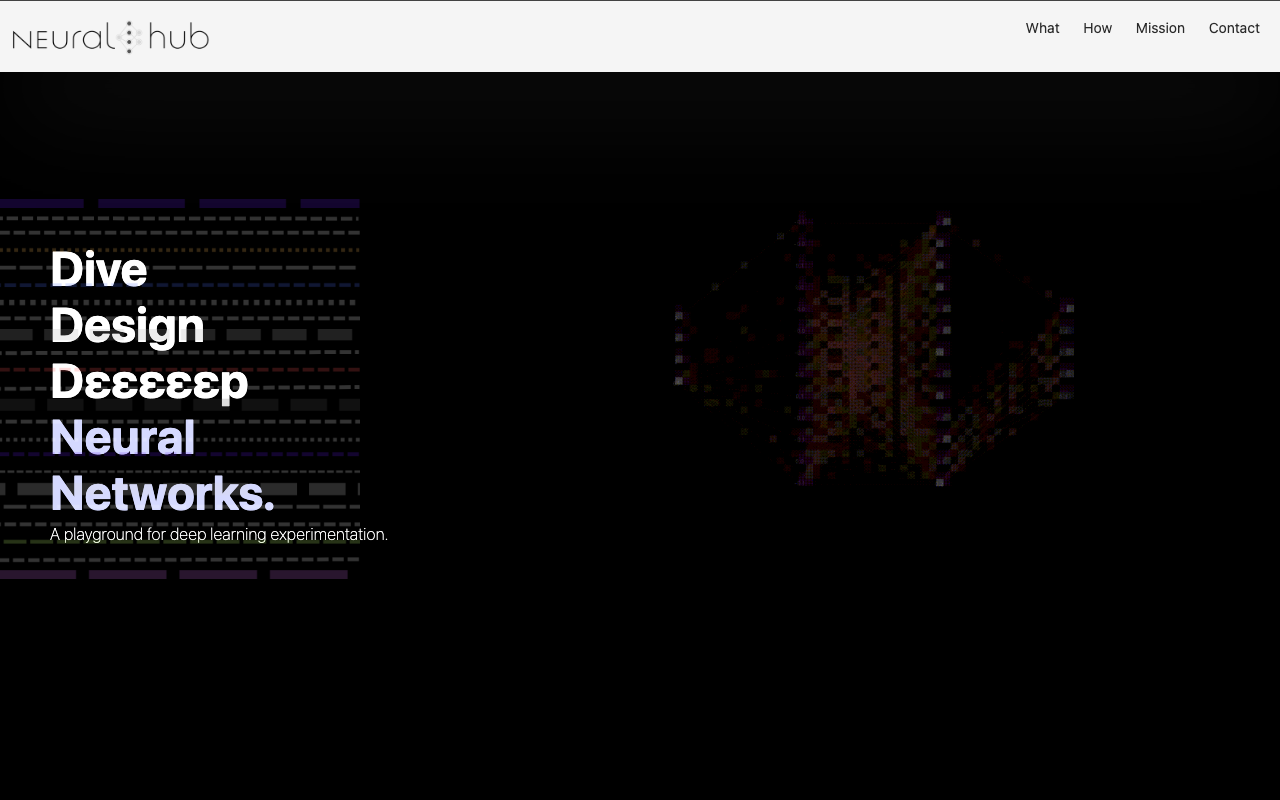This screenshot has height=800, width=1280.
Task: Click the 'Dεεεεεp' headline text
Action: click(149, 382)
